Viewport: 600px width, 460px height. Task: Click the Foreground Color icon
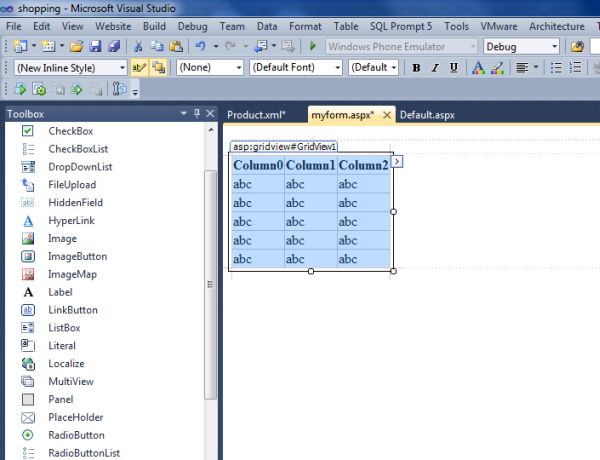[x=478, y=68]
